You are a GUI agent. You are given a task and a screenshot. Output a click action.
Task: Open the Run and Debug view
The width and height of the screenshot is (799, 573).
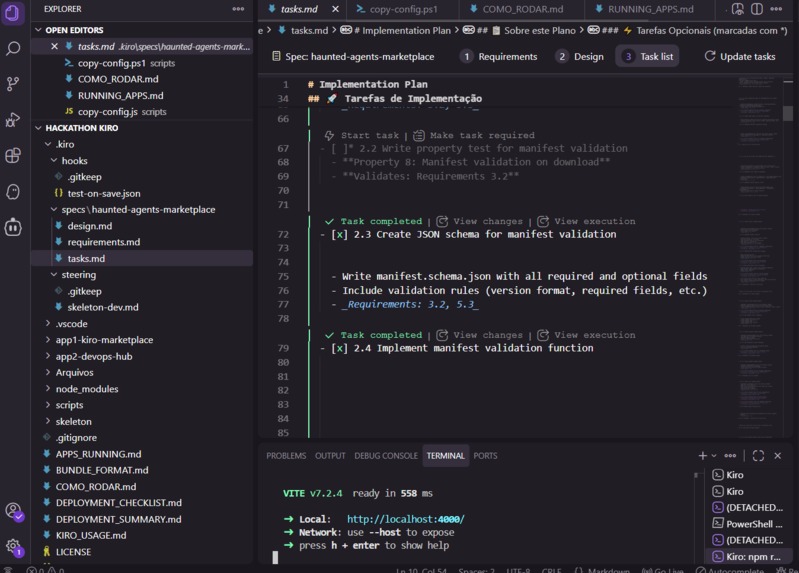13,120
